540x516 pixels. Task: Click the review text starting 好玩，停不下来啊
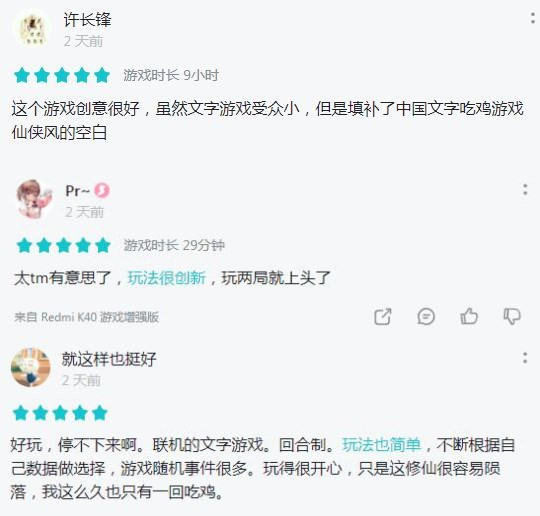pos(262,468)
